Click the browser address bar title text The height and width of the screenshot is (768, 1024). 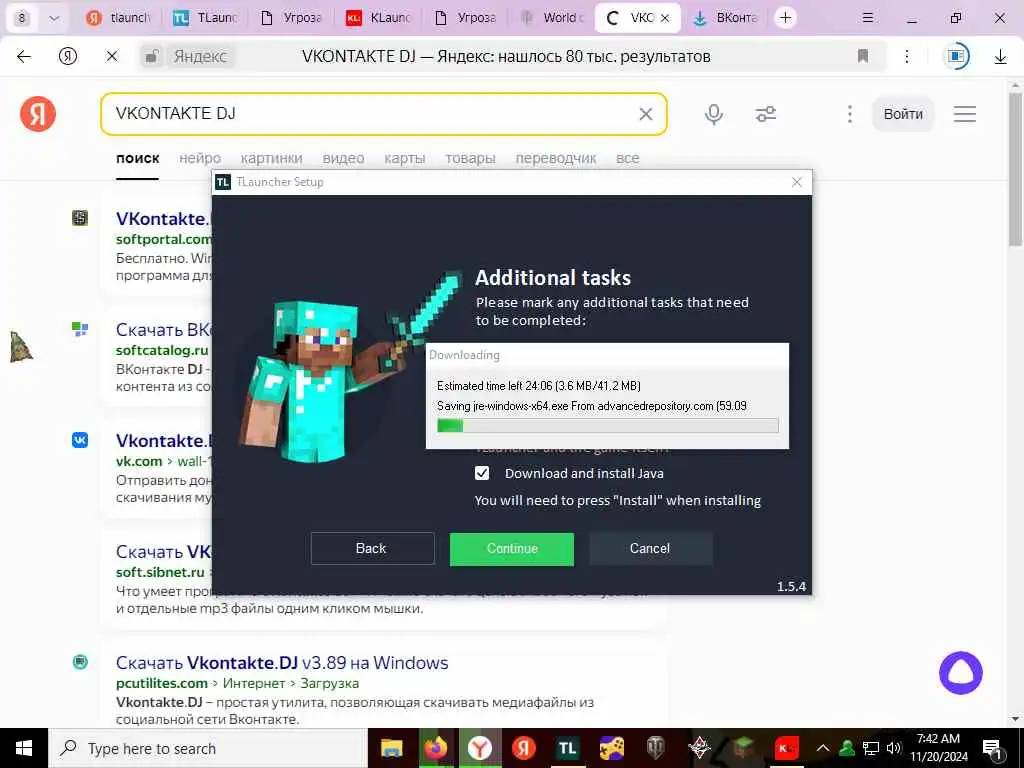click(506, 57)
